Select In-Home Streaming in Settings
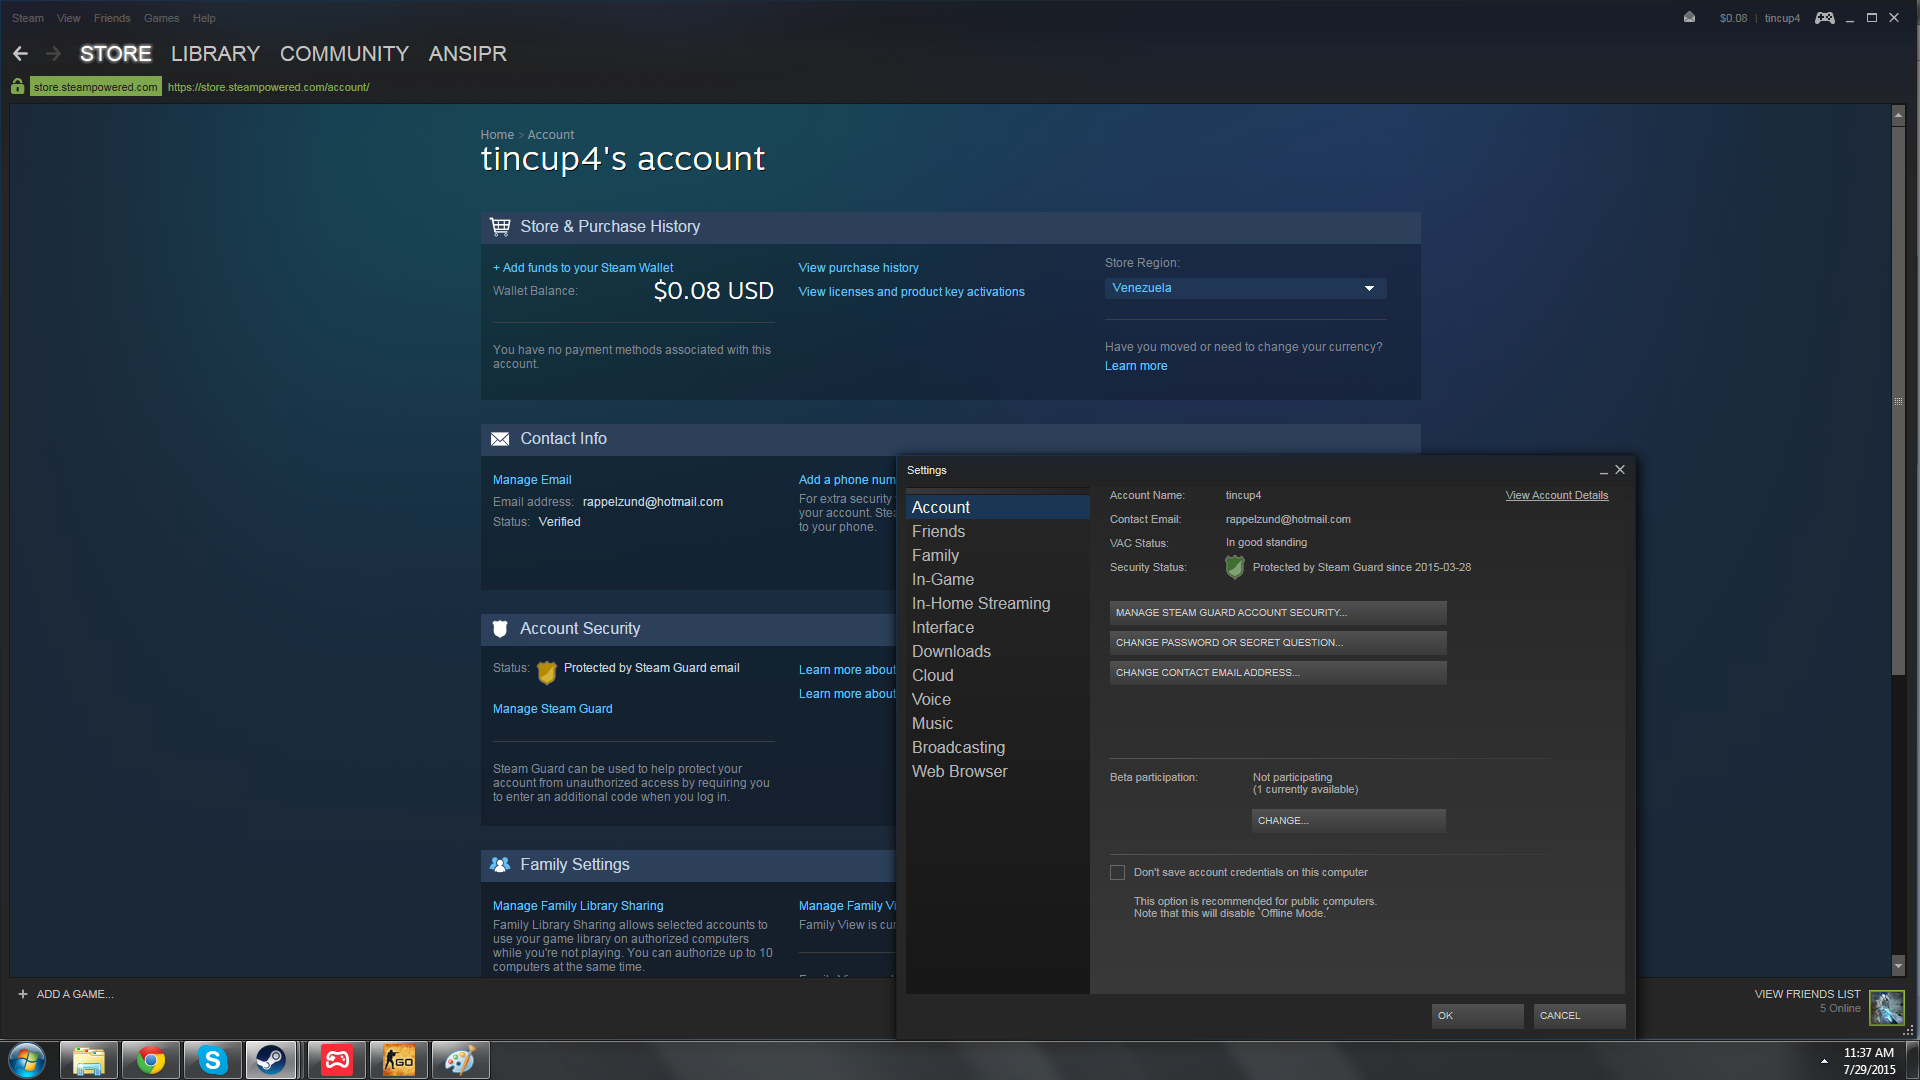Viewport: 1920px width, 1080px height. (x=997, y=603)
